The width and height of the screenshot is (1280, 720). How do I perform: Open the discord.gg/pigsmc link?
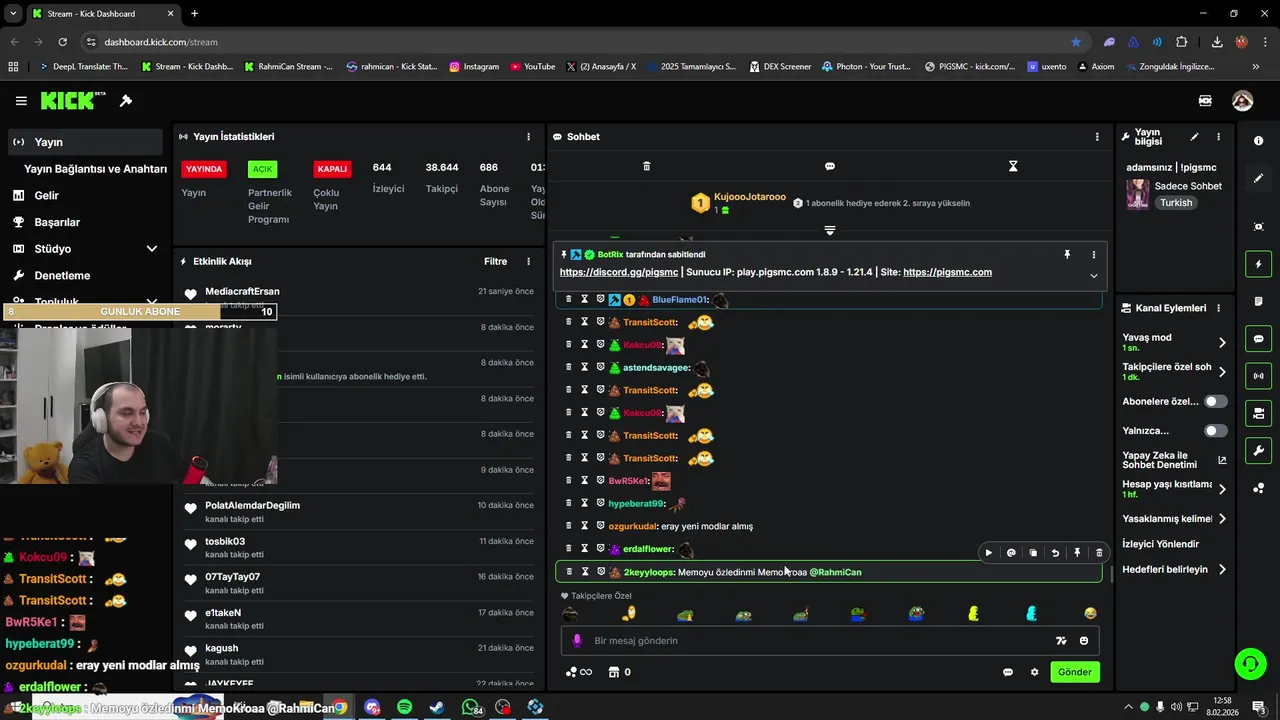pyautogui.click(x=618, y=272)
